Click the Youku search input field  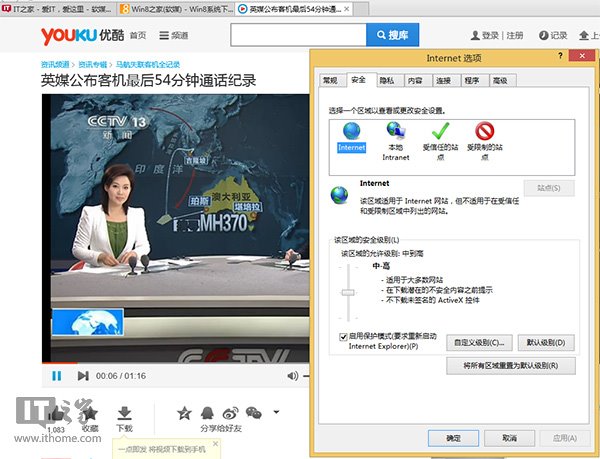coord(297,35)
